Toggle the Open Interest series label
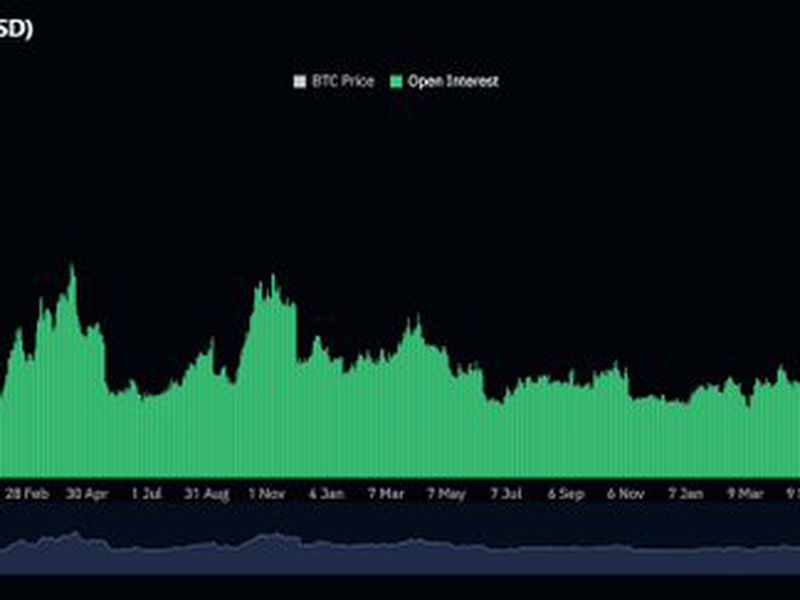 [452, 82]
